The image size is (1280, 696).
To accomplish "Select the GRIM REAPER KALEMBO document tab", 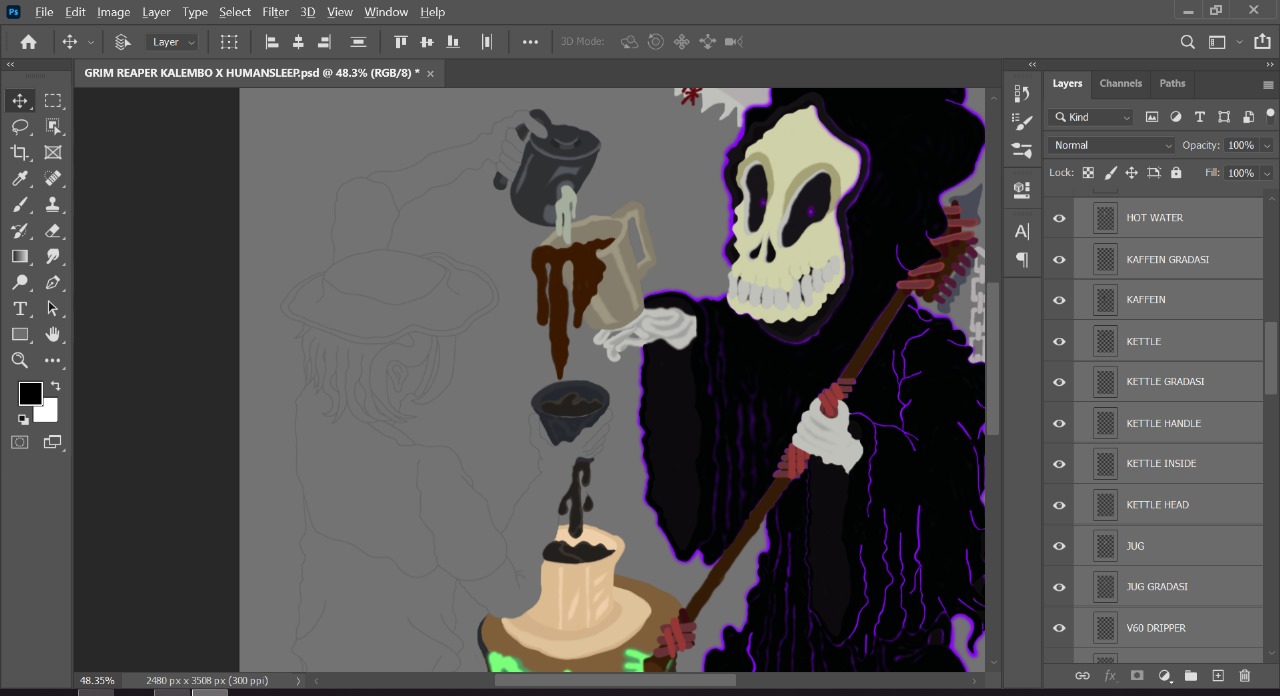I will click(252, 73).
